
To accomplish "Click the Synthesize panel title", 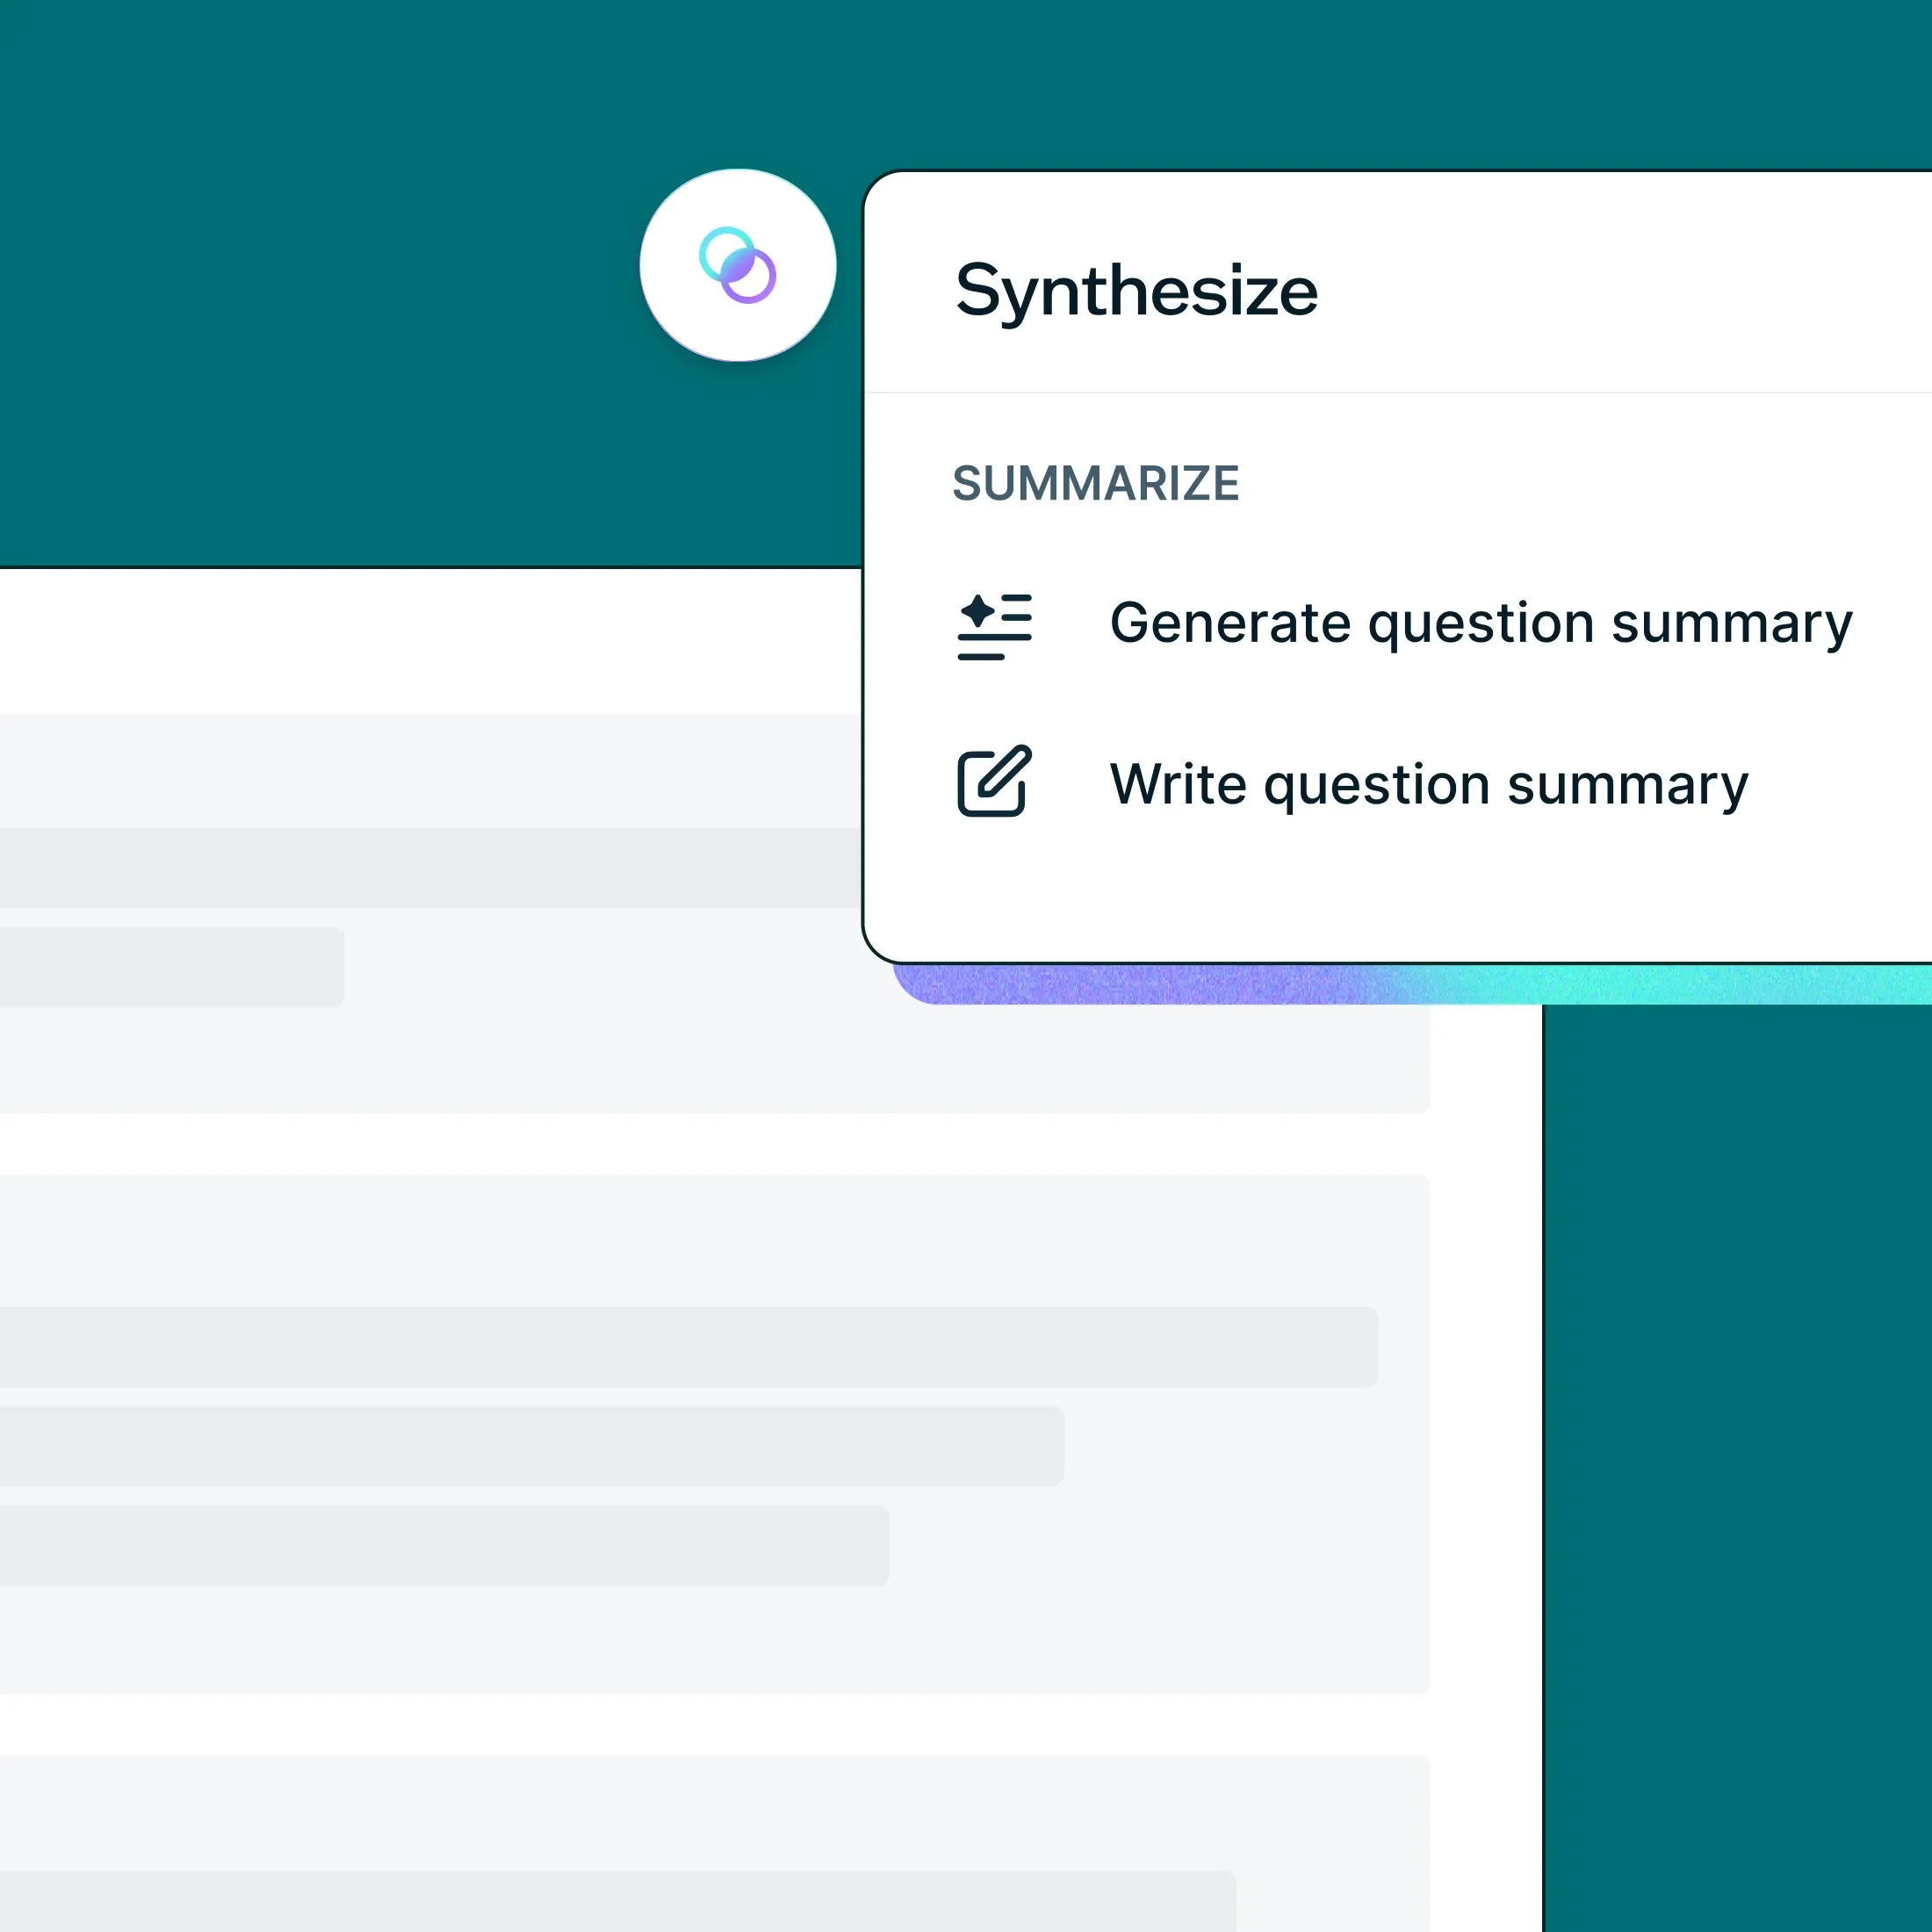I will [x=1136, y=291].
